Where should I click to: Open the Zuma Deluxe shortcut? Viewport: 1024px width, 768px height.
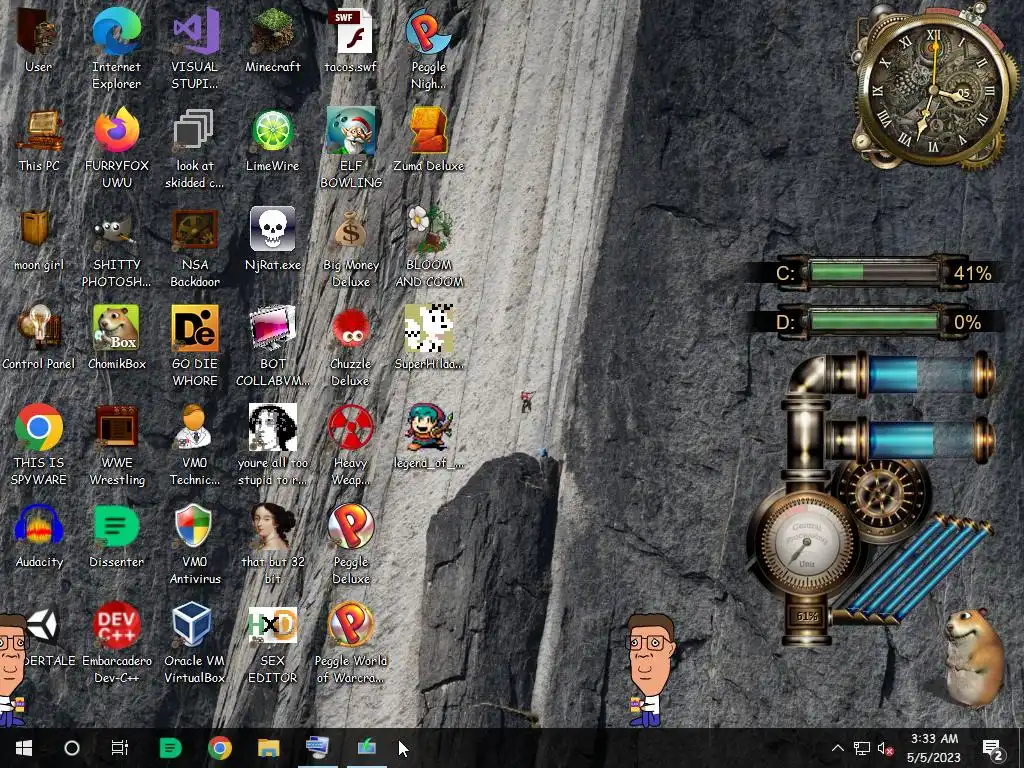[428, 140]
